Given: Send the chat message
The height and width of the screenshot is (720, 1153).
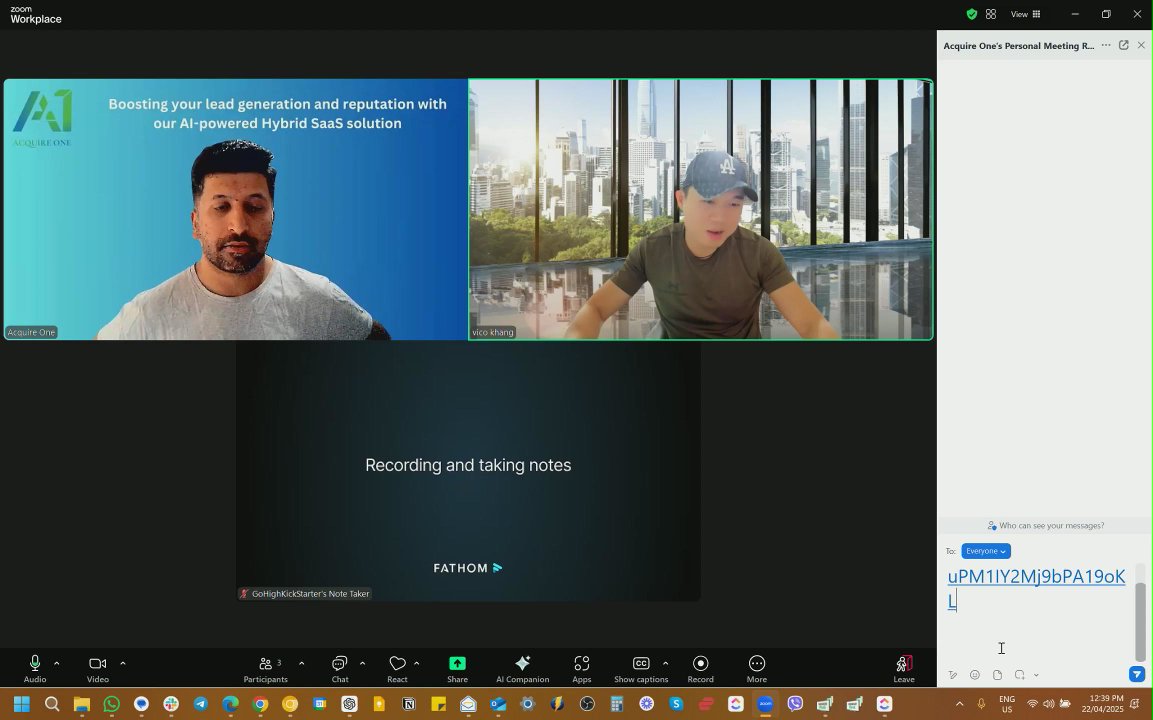Looking at the screenshot, I should click(1137, 674).
